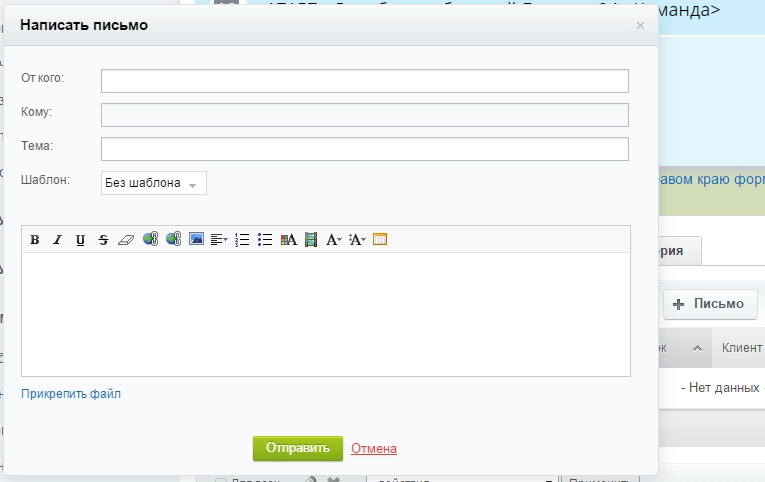765x482 pixels.
Task: Click the Отправить button
Action: point(298,449)
